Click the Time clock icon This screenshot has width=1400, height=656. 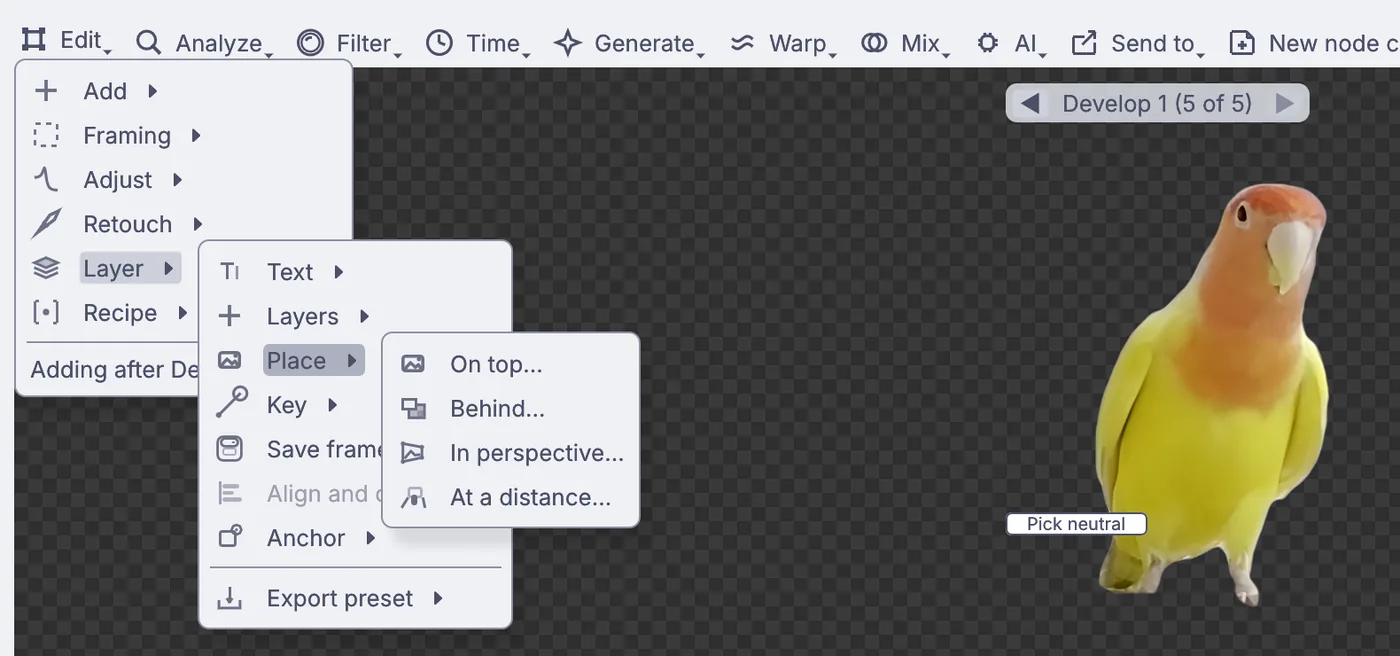[439, 43]
